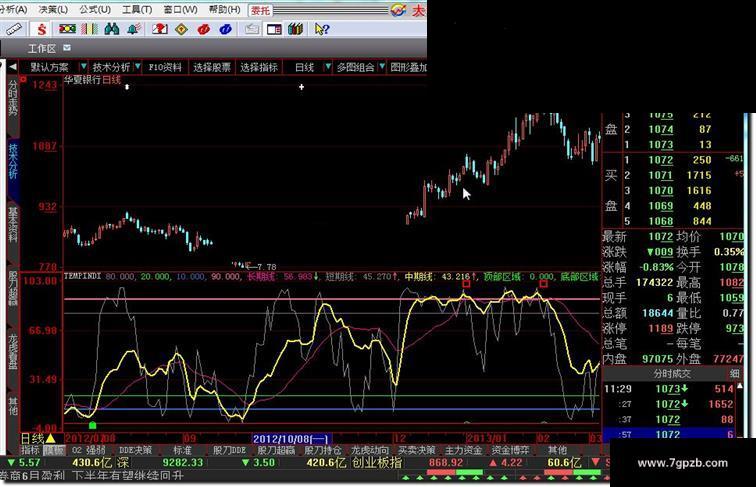The width and height of the screenshot is (756, 487).
Task: Open the F10资料 button
Action: [x=165, y=67]
